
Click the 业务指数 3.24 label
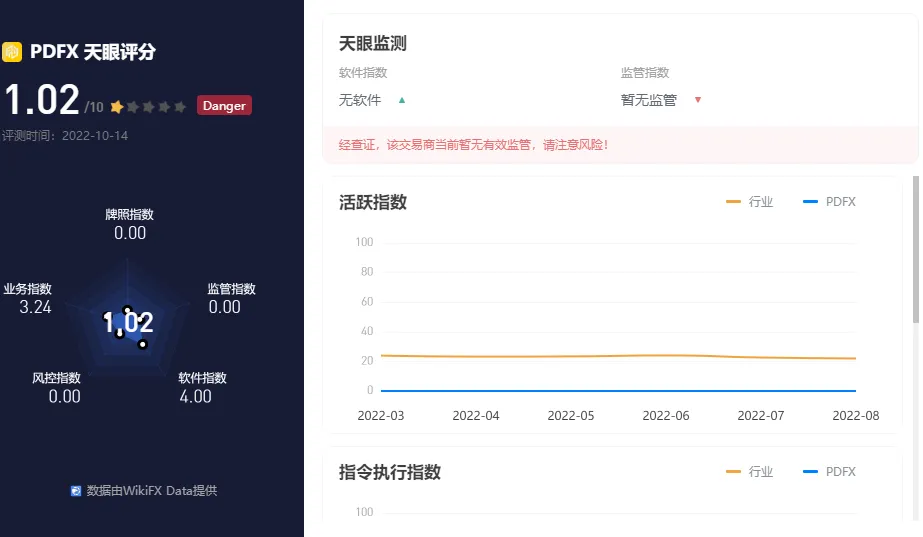point(28,299)
